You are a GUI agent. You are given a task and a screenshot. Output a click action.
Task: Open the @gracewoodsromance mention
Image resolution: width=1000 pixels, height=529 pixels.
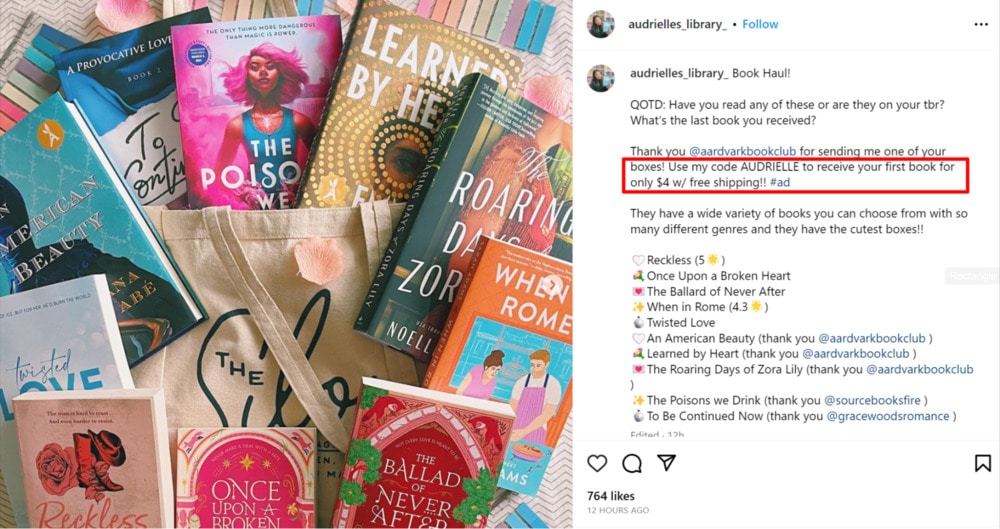[x=888, y=416]
